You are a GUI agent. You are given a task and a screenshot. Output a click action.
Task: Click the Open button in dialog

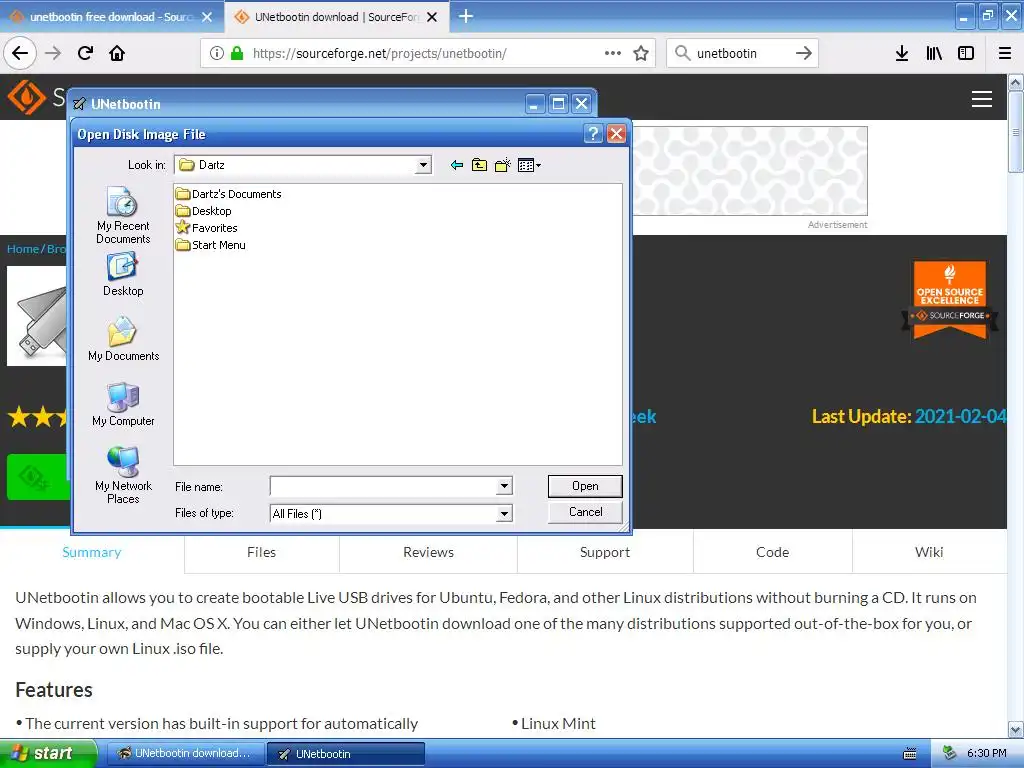(x=585, y=486)
